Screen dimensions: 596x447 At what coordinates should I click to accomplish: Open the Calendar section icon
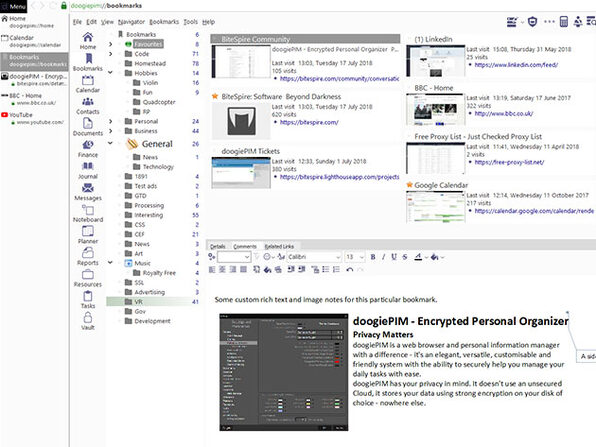click(88, 84)
